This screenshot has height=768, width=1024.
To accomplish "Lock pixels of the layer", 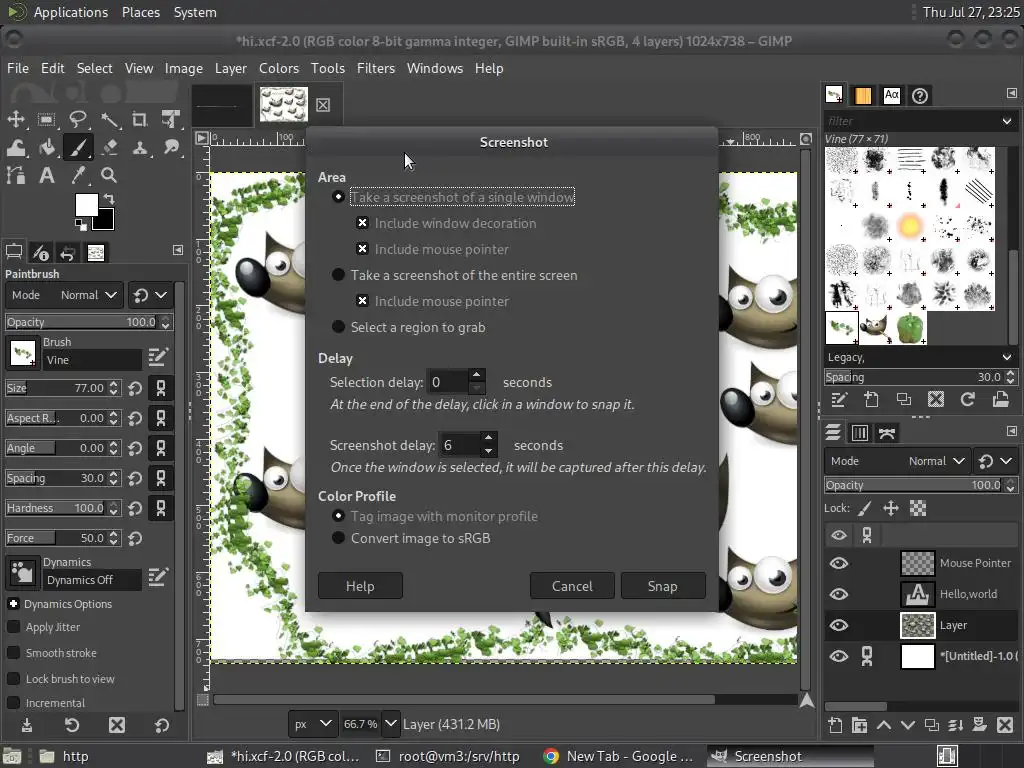I will [x=864, y=508].
